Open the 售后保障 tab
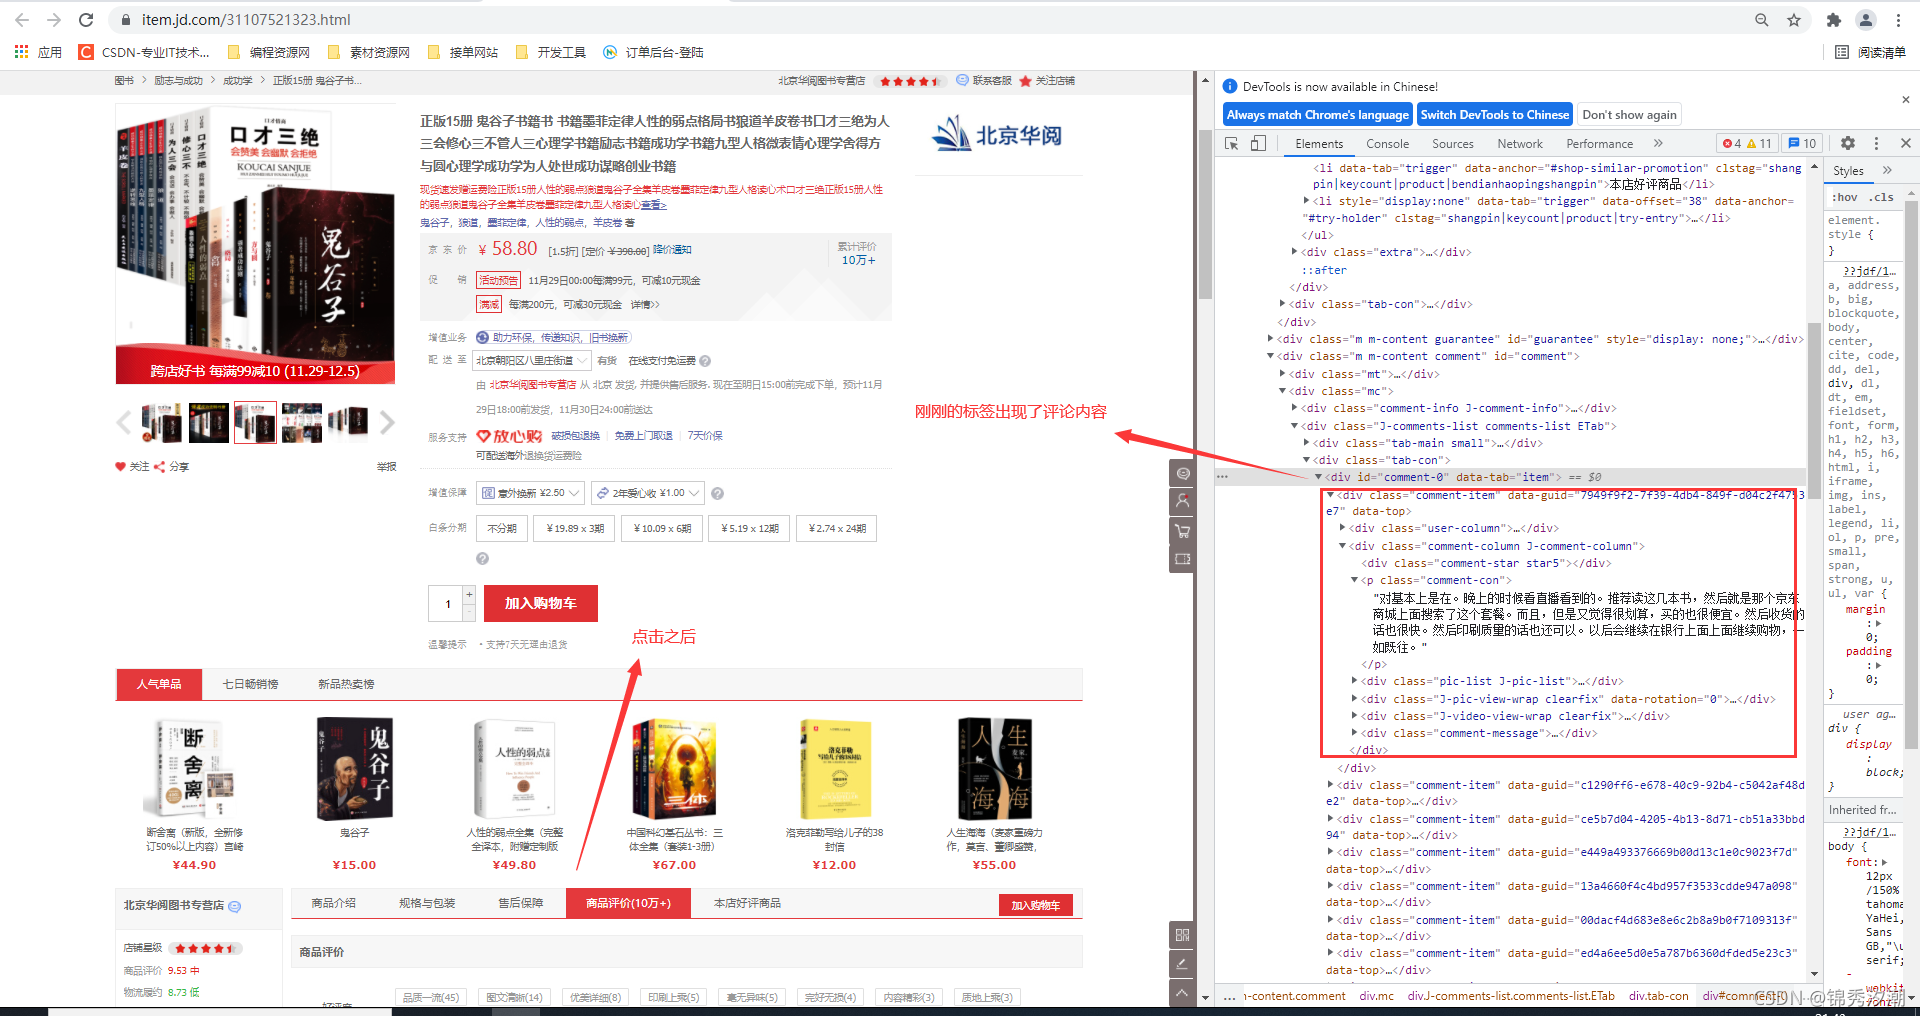 point(521,903)
